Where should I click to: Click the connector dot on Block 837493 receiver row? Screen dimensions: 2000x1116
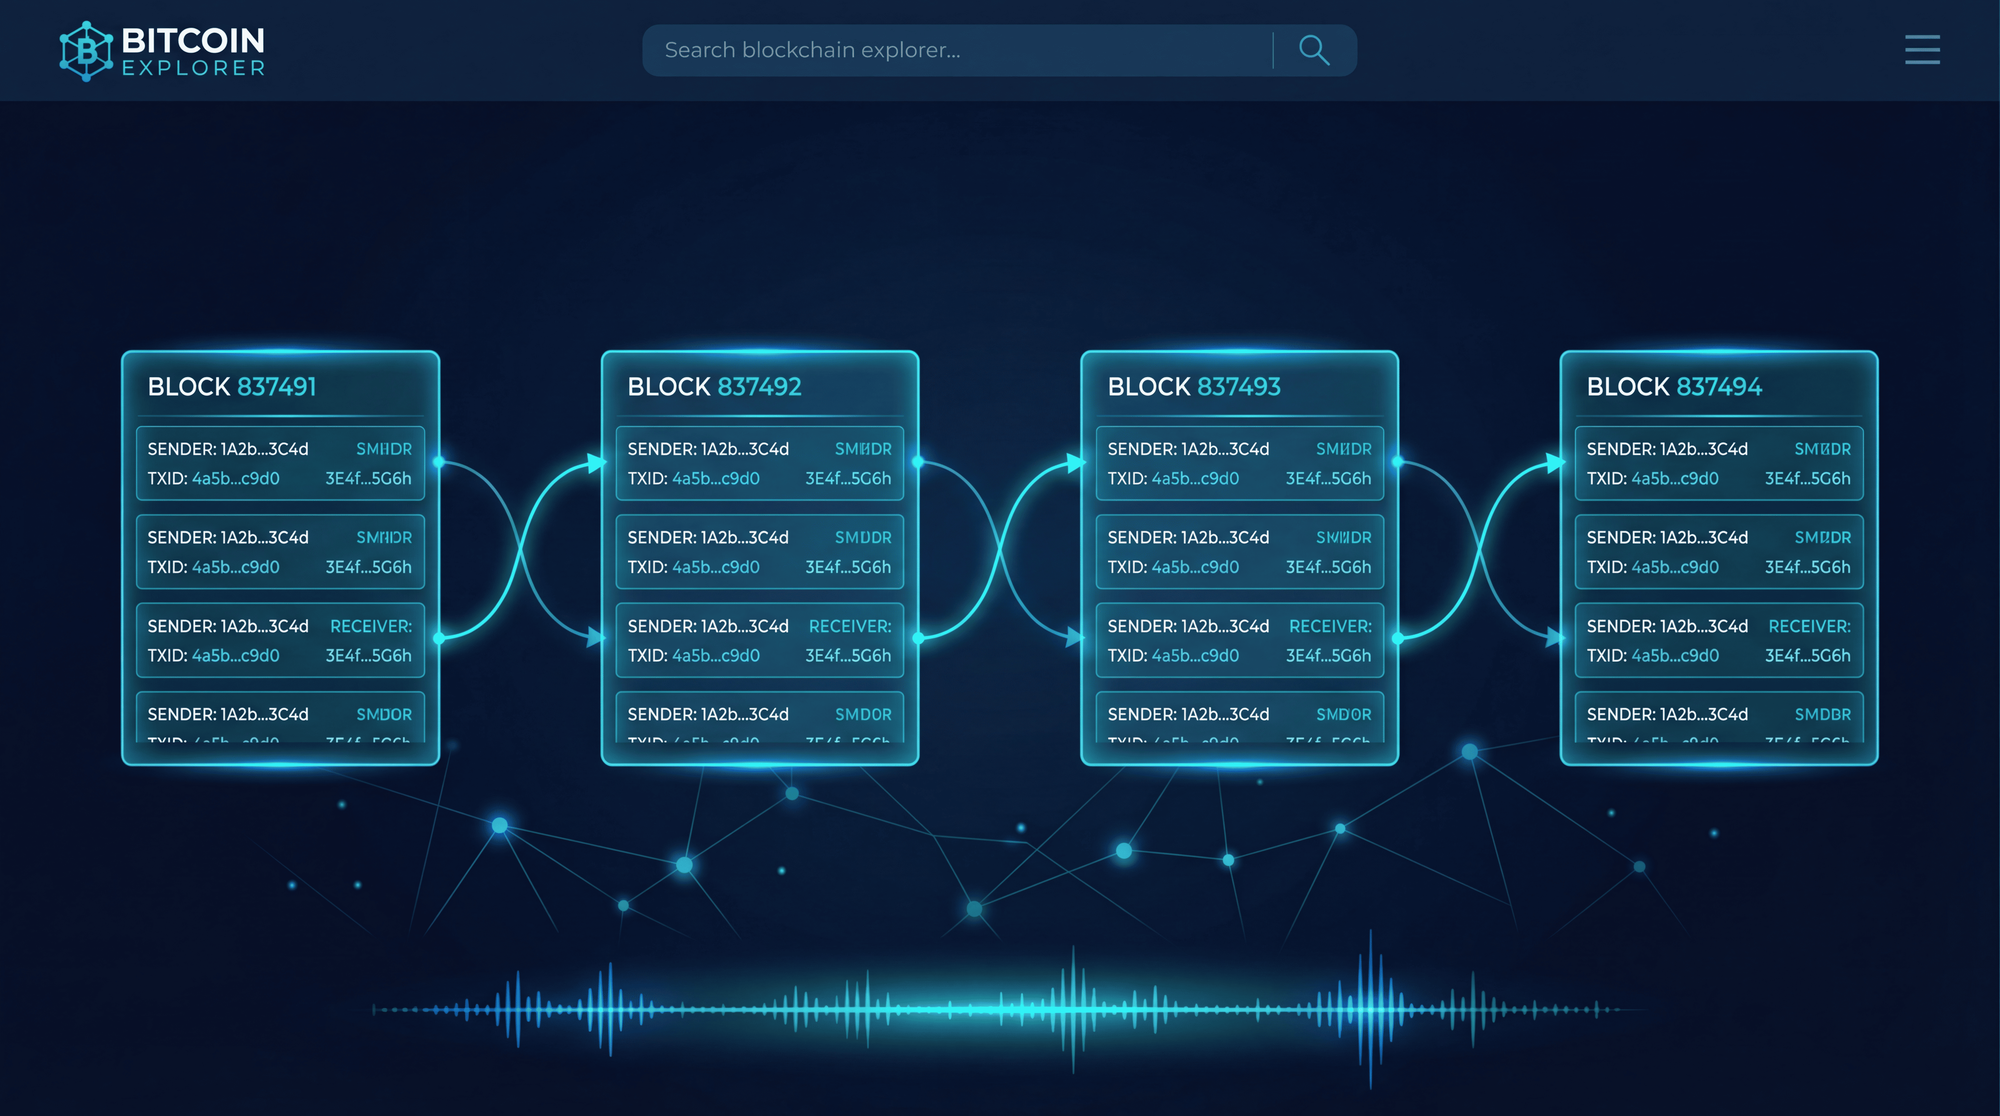[x=1398, y=637]
